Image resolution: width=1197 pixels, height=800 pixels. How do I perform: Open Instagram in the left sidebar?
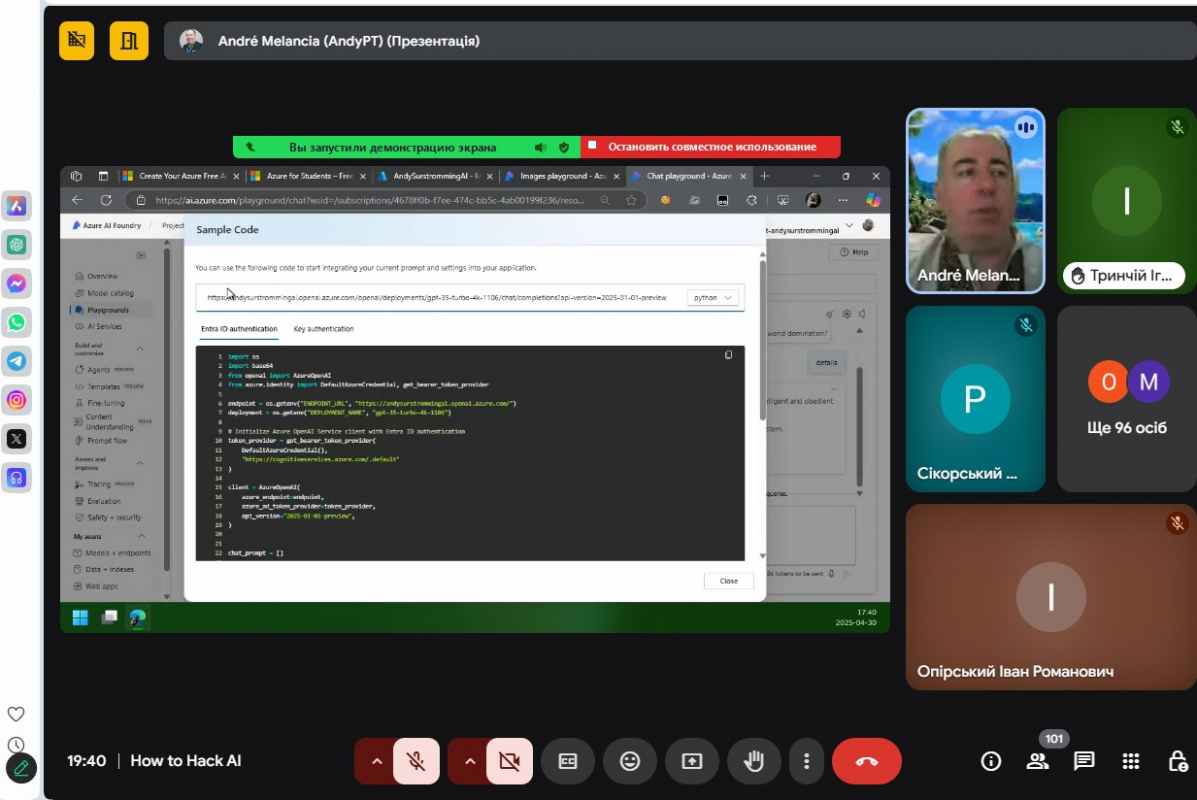point(17,400)
